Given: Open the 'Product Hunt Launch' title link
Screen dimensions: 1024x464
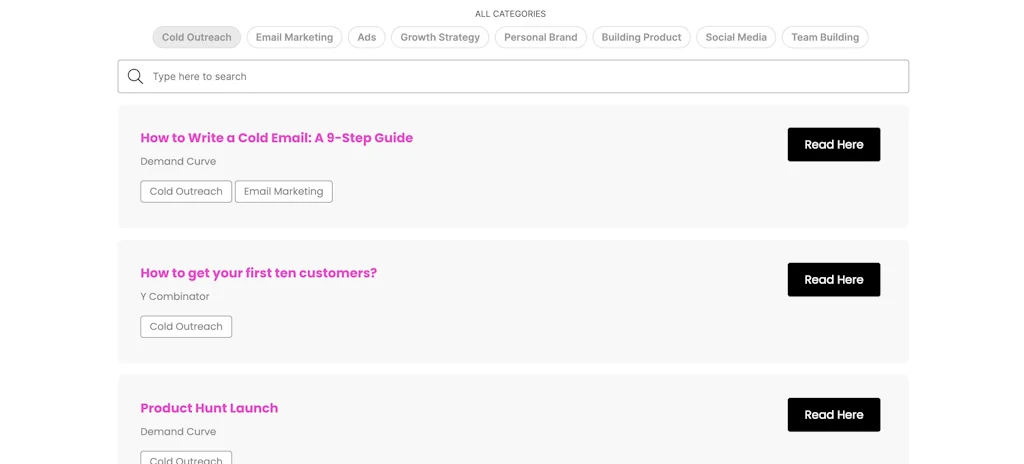Looking at the screenshot, I should (209, 408).
